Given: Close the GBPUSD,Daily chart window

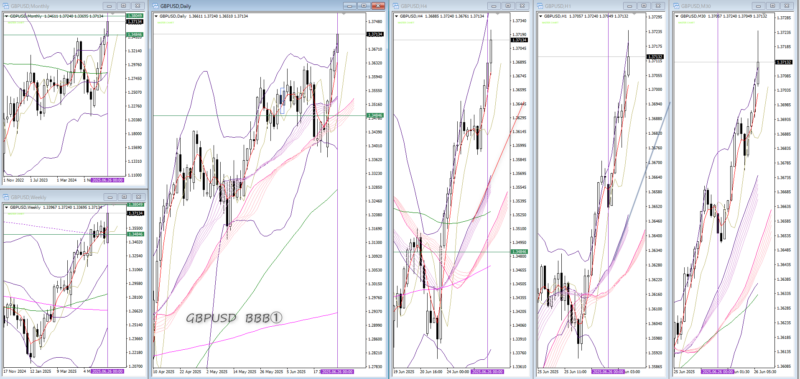Looking at the screenshot, I should 378,6.
